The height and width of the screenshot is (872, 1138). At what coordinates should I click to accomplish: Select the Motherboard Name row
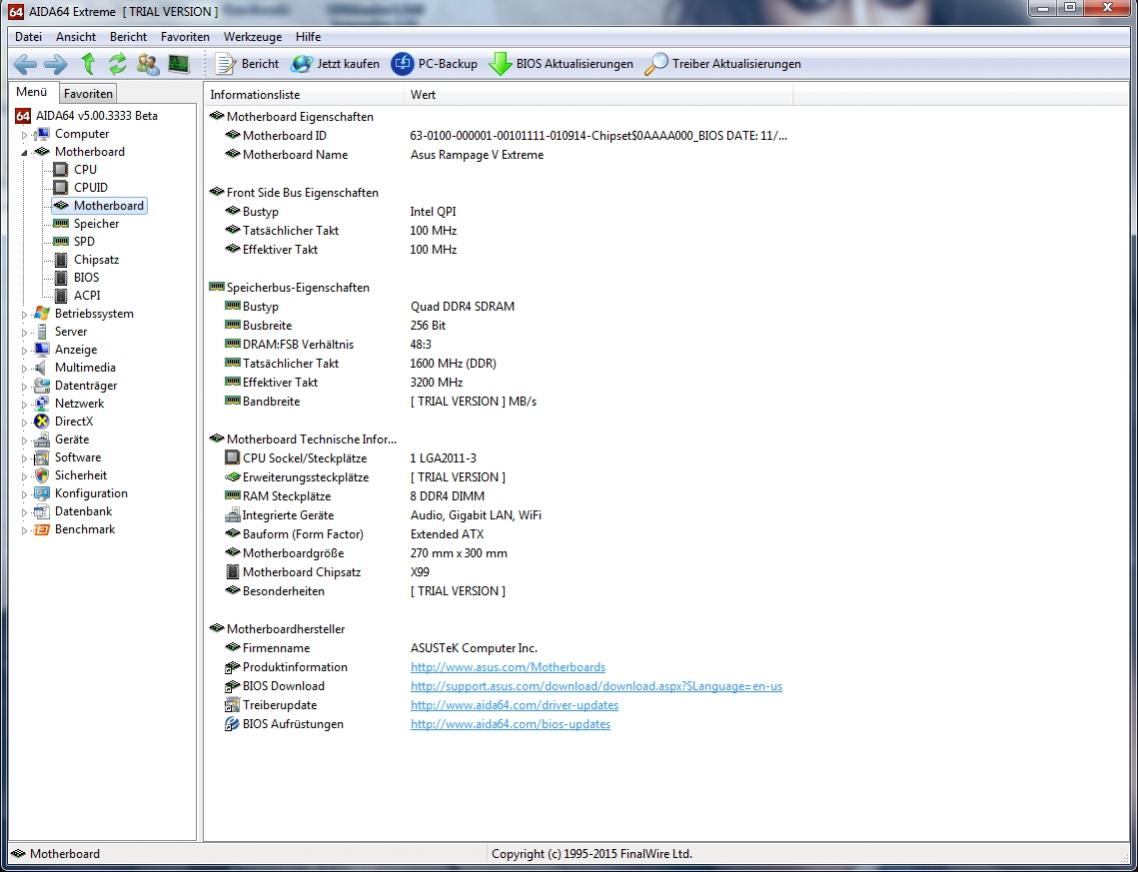[x=384, y=155]
